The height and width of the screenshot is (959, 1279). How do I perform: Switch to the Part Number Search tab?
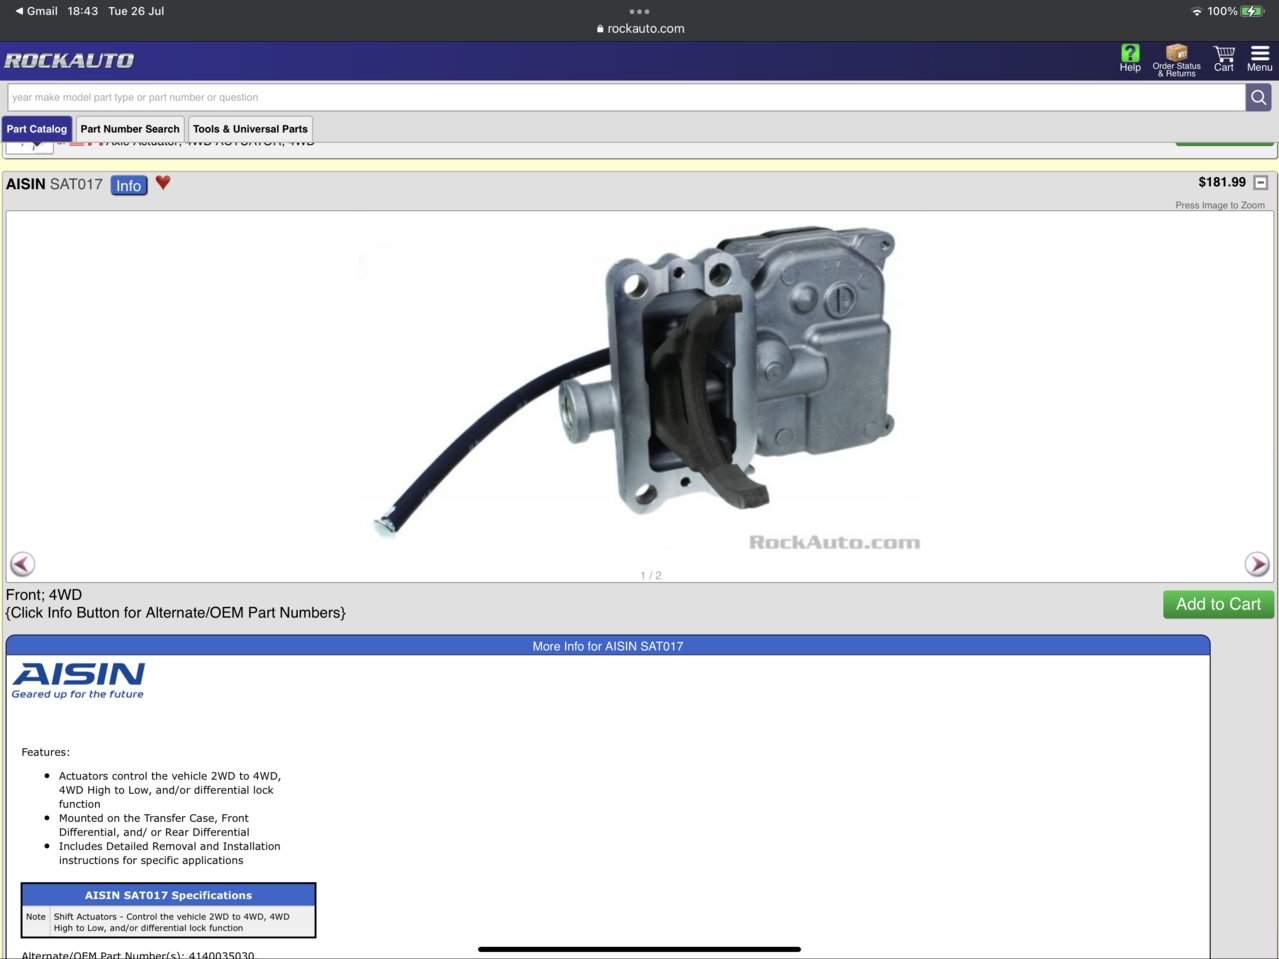pos(130,129)
